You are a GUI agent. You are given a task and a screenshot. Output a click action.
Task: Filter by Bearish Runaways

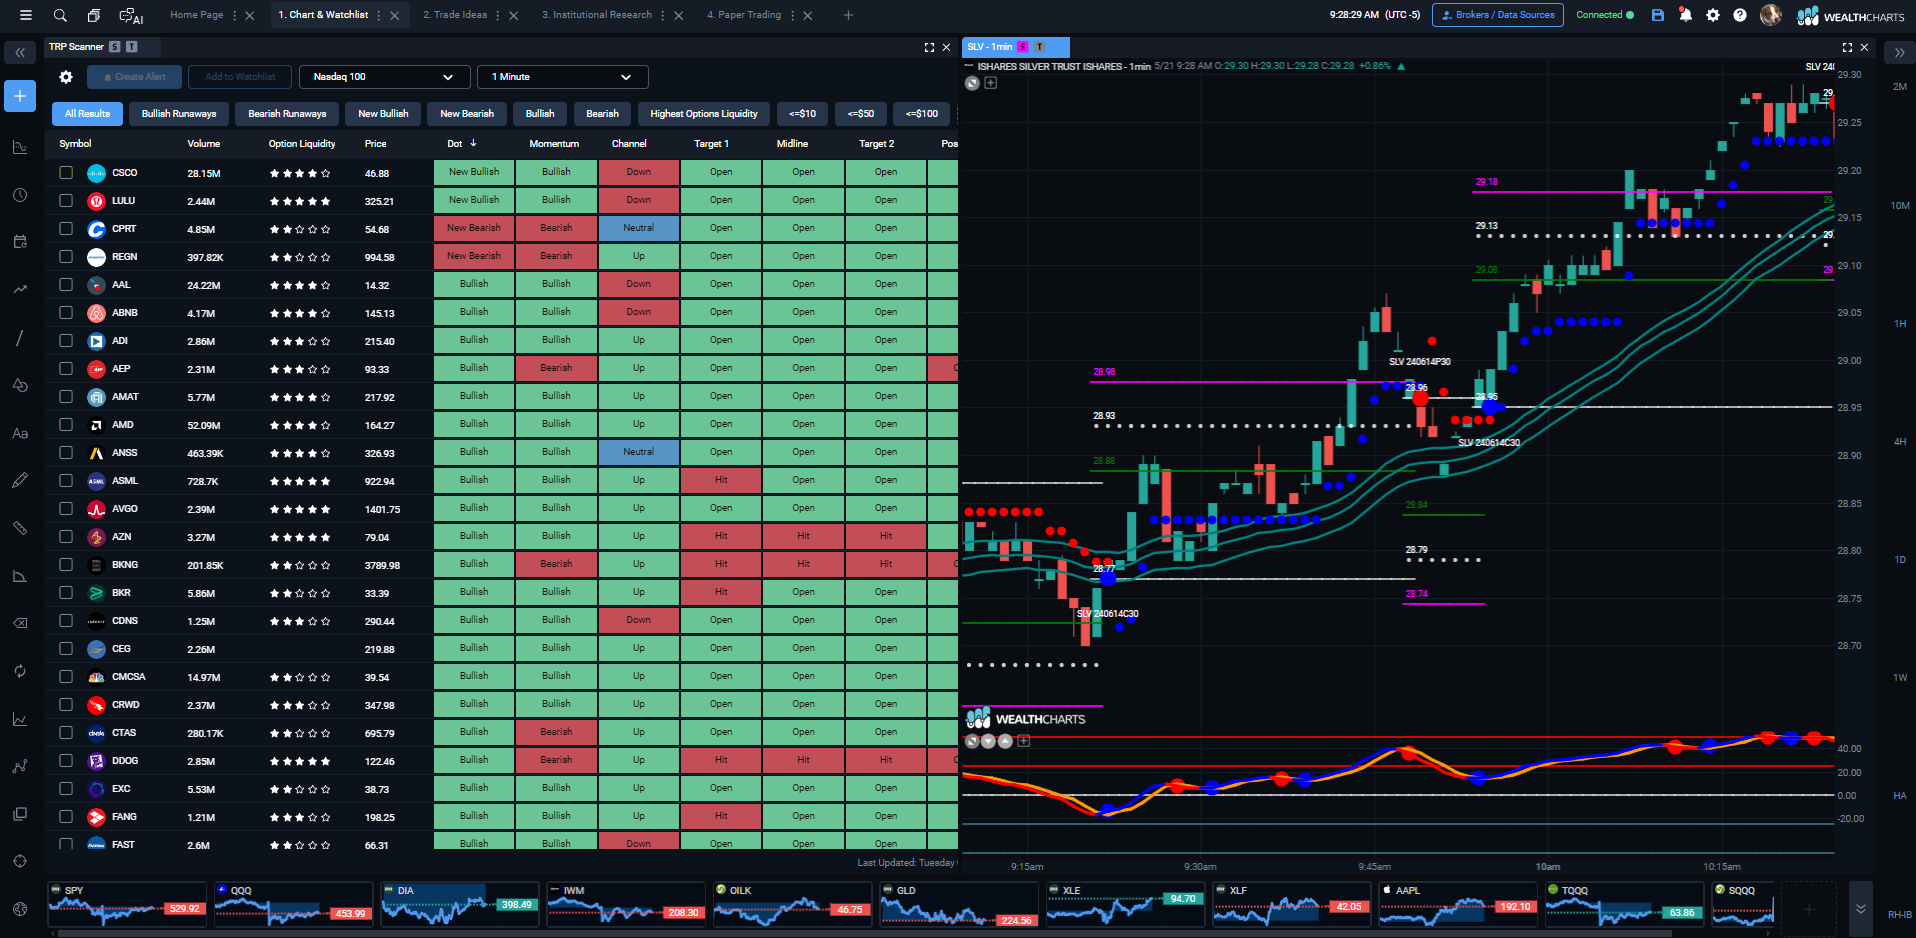click(287, 114)
